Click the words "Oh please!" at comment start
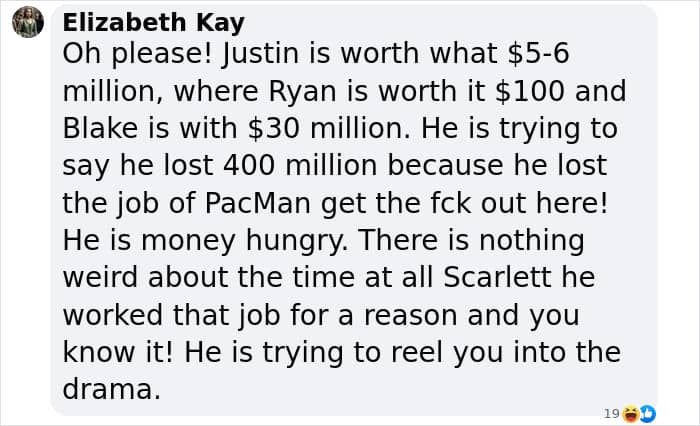Image resolution: width=700 pixels, height=426 pixels. click(137, 54)
